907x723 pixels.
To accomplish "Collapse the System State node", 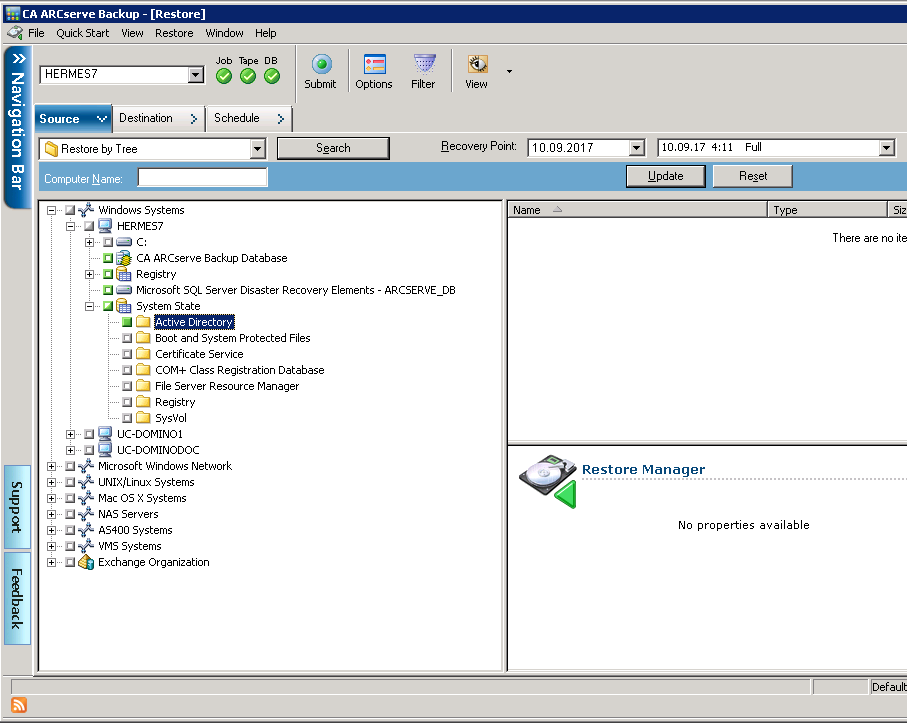I will 89,306.
